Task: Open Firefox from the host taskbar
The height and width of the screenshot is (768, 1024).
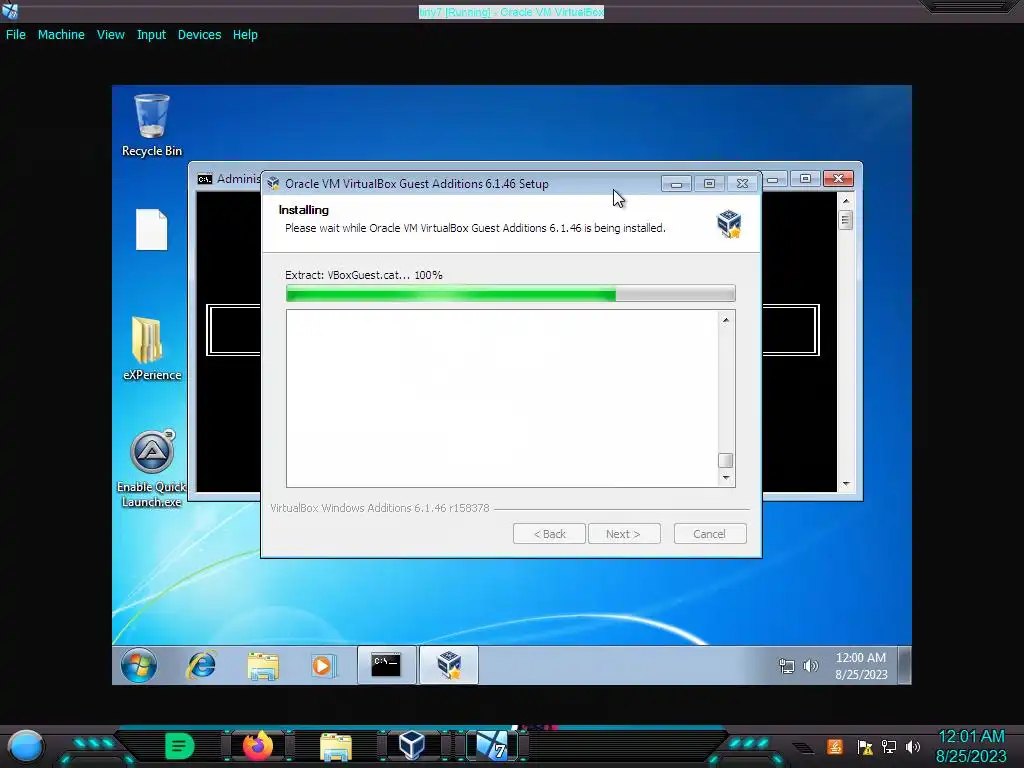Action: 257,746
